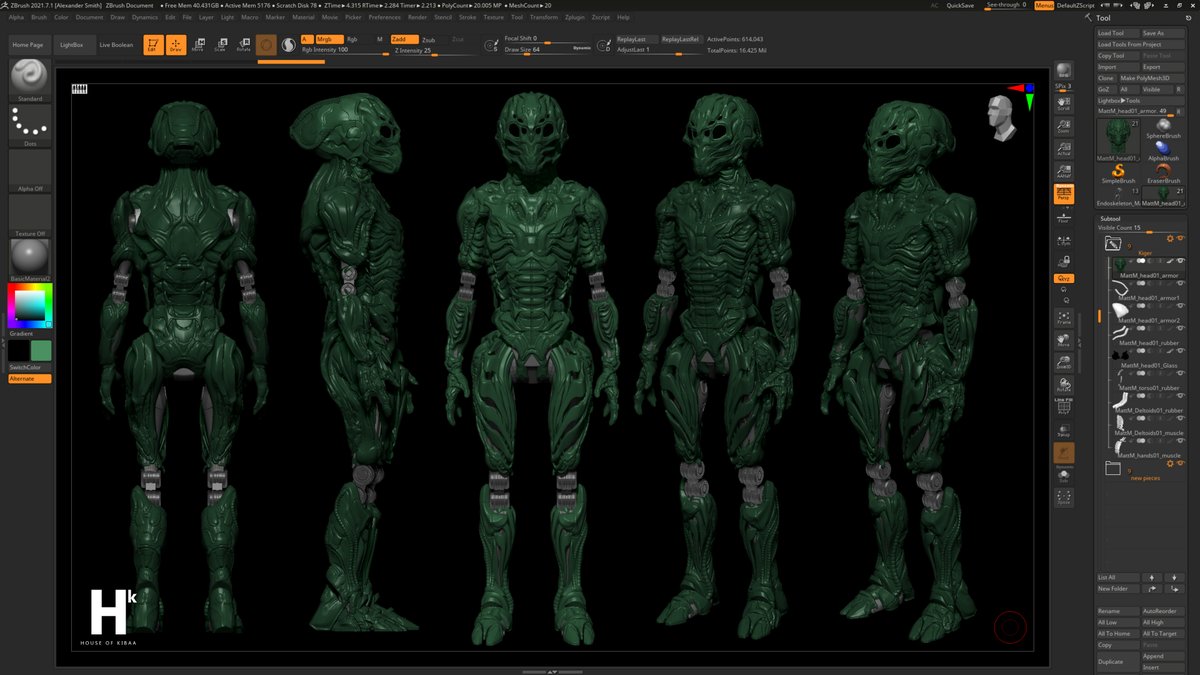Select the EraserBrush tool thumbnail
The height and width of the screenshot is (675, 1200).
click(x=1162, y=175)
